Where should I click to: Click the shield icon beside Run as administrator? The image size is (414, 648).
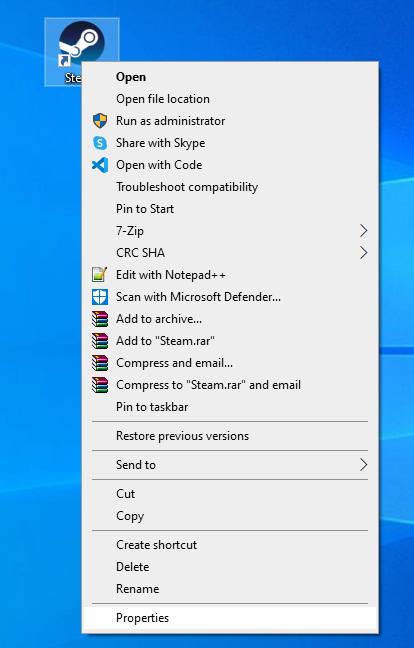(100, 121)
